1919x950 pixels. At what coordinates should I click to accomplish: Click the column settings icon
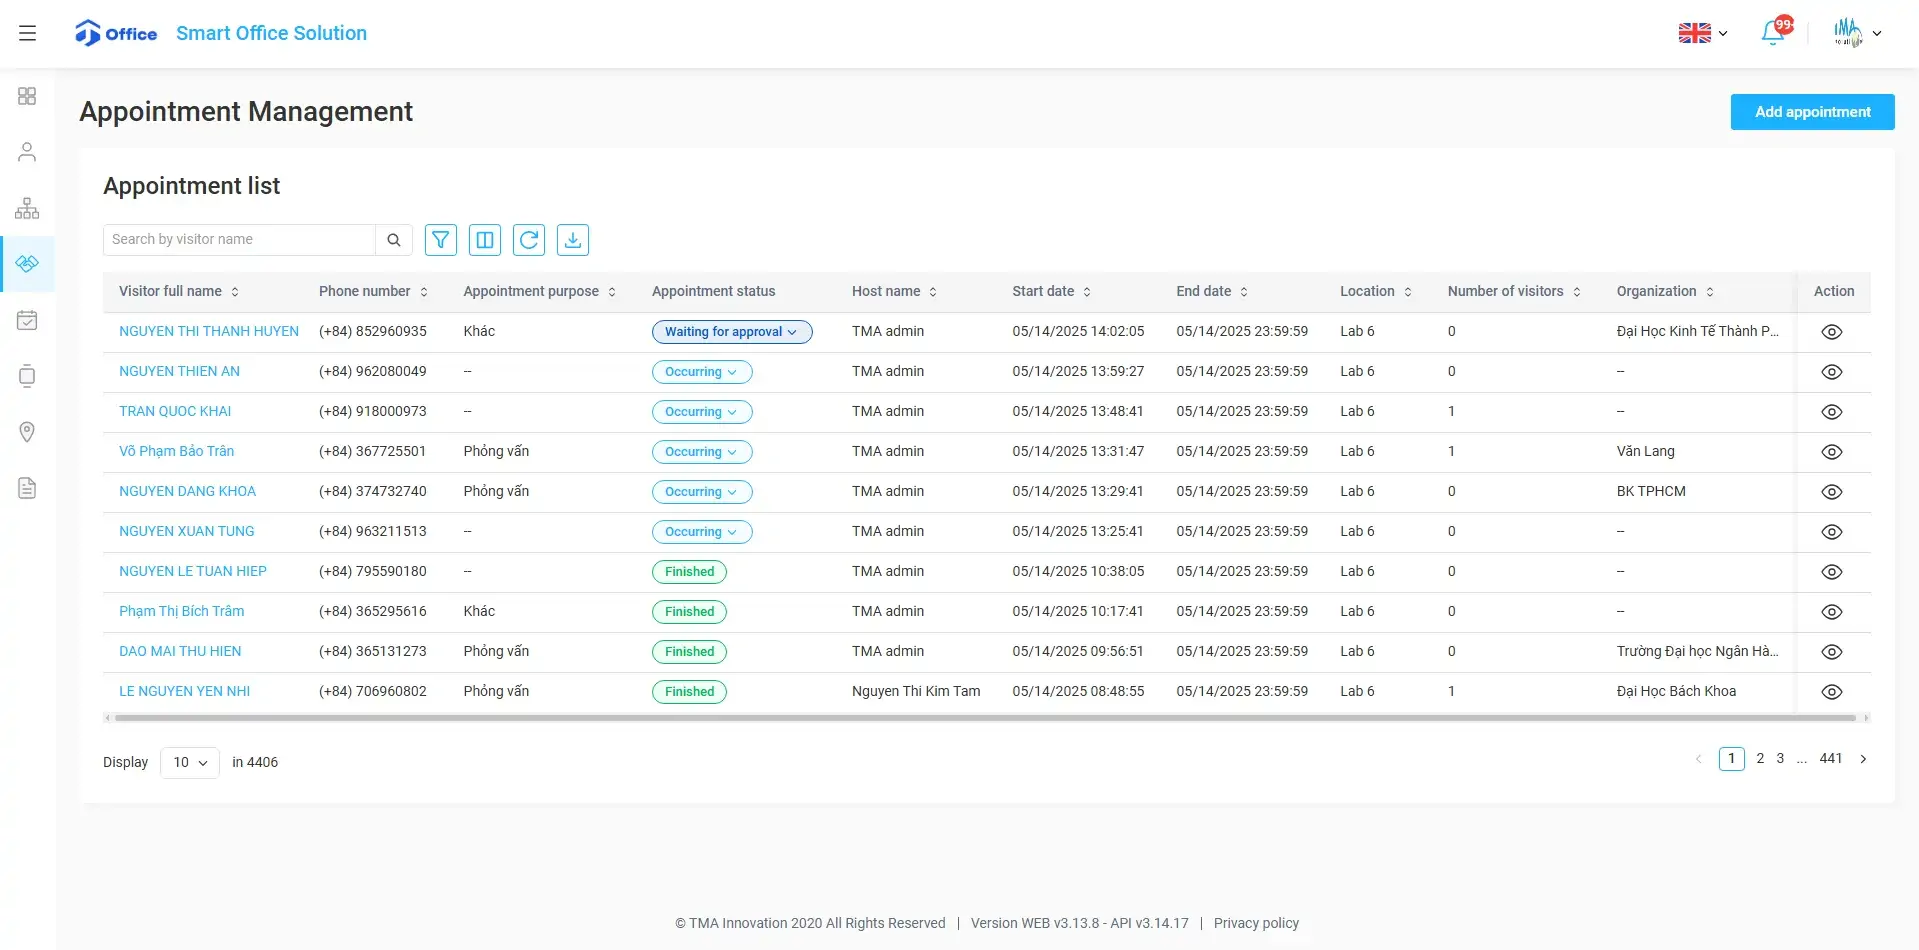point(485,240)
